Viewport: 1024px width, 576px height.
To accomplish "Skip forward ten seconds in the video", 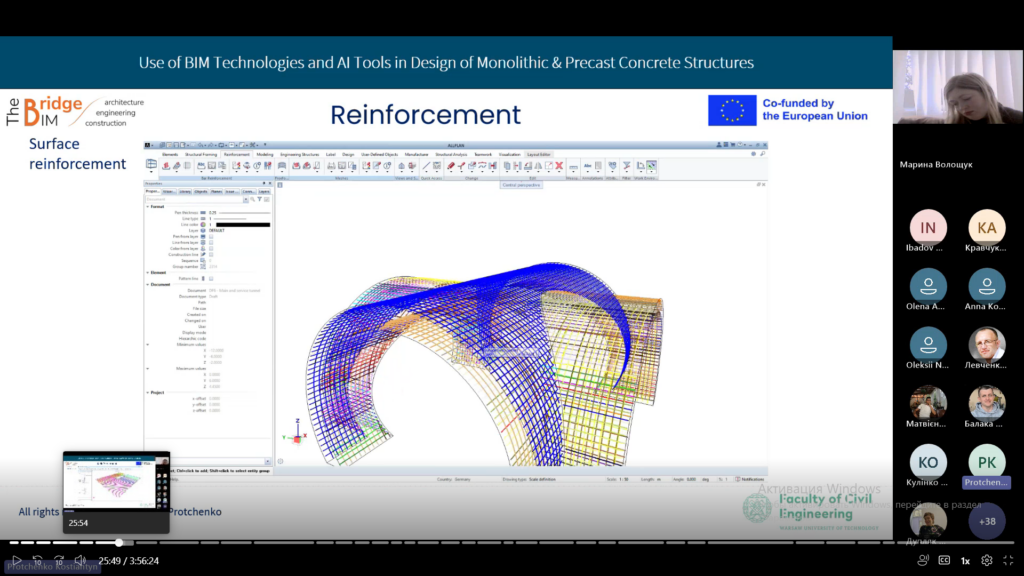I will click(59, 561).
